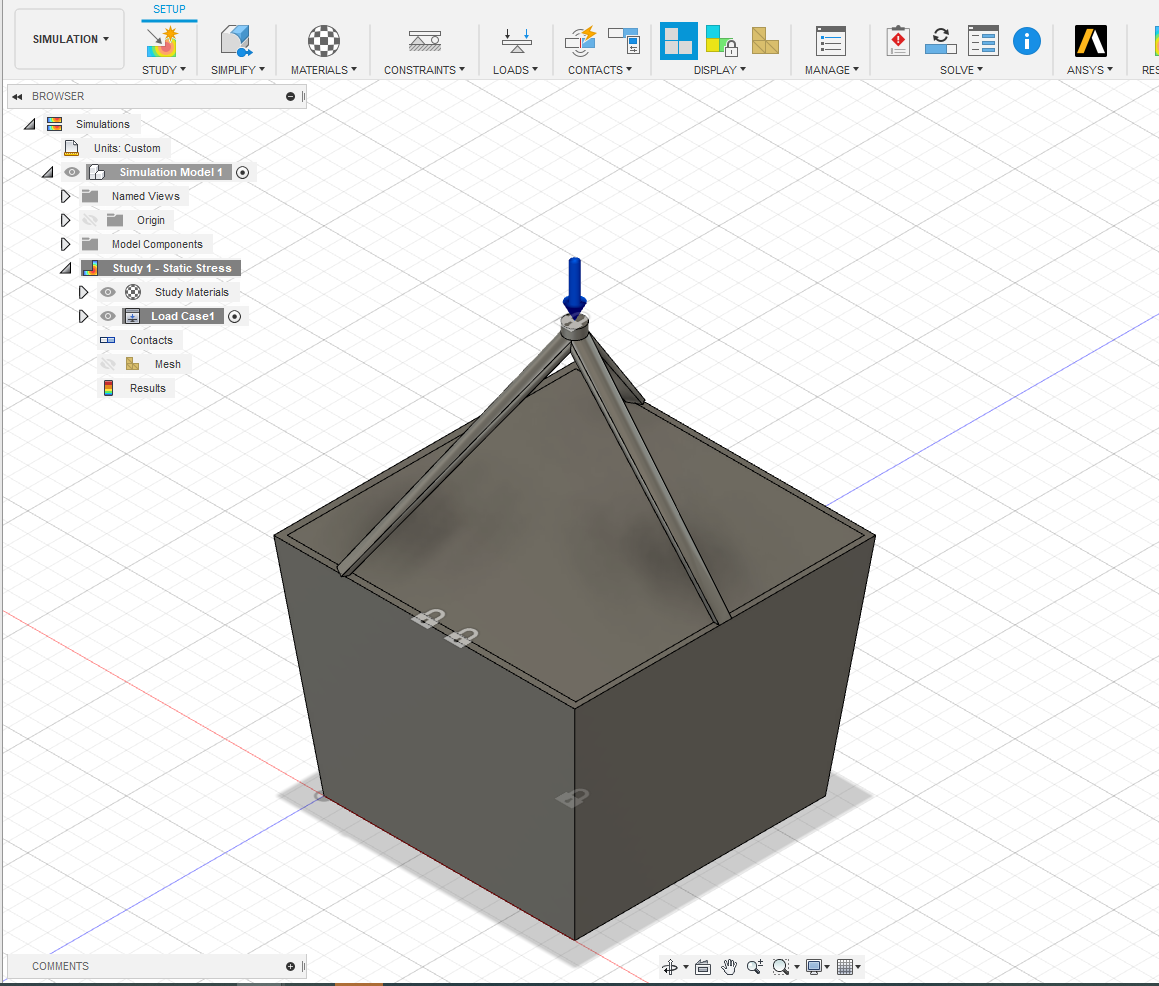Show the Mesh in the browser
Screen dimensions: 1159x986
tap(107, 363)
